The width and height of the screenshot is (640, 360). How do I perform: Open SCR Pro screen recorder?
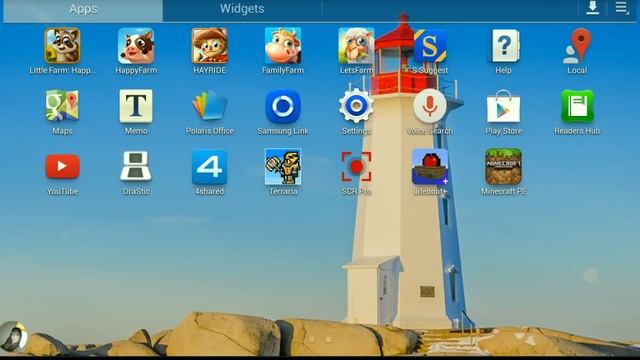coord(356,167)
